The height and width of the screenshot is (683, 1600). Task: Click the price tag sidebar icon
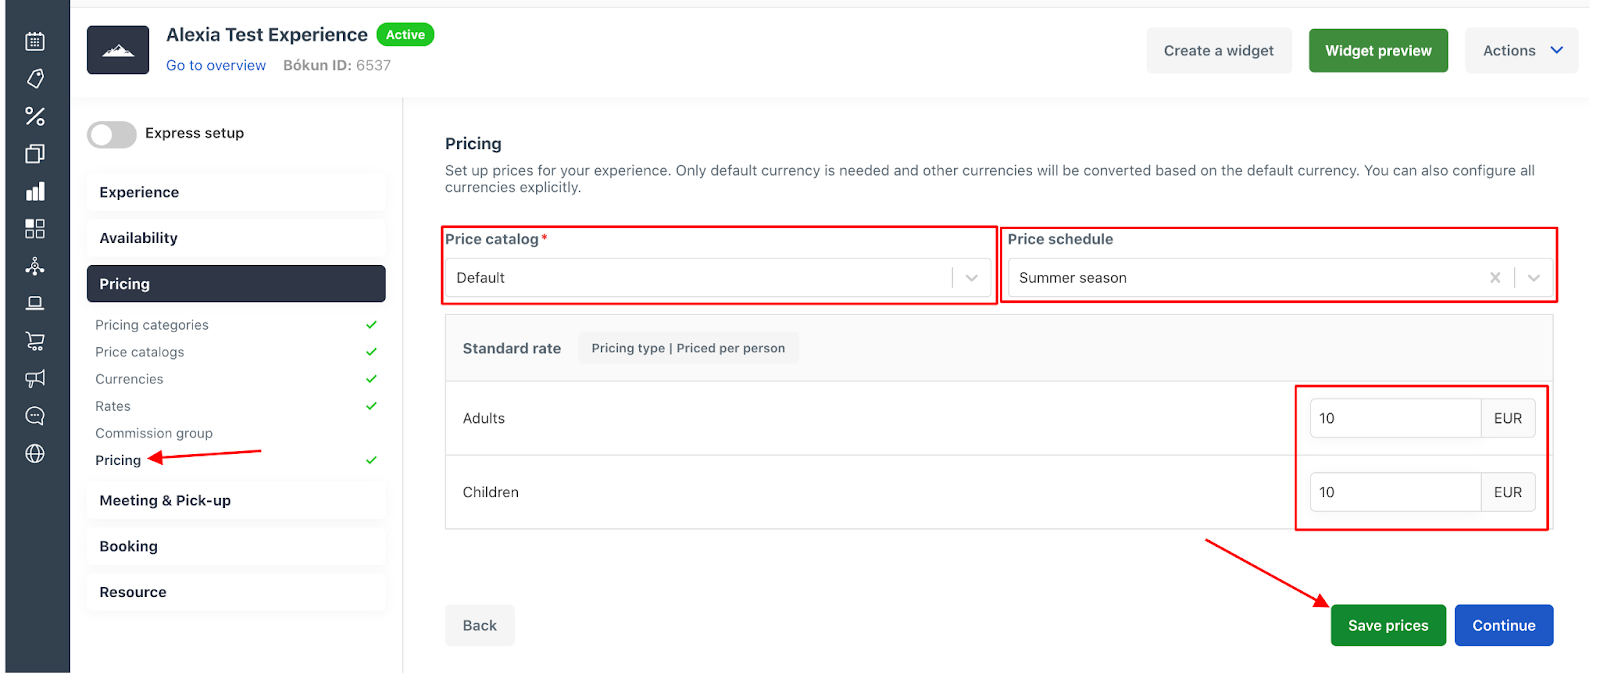pos(35,78)
